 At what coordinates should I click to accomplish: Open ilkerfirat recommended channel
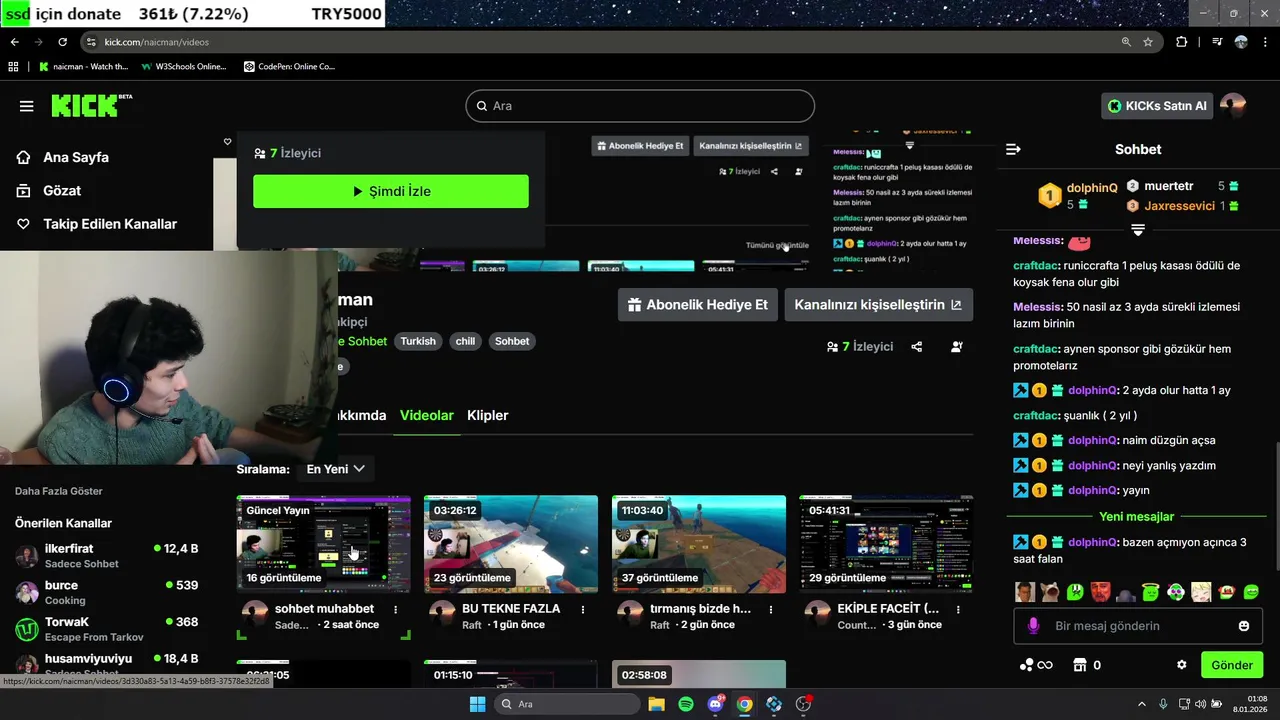click(x=106, y=556)
